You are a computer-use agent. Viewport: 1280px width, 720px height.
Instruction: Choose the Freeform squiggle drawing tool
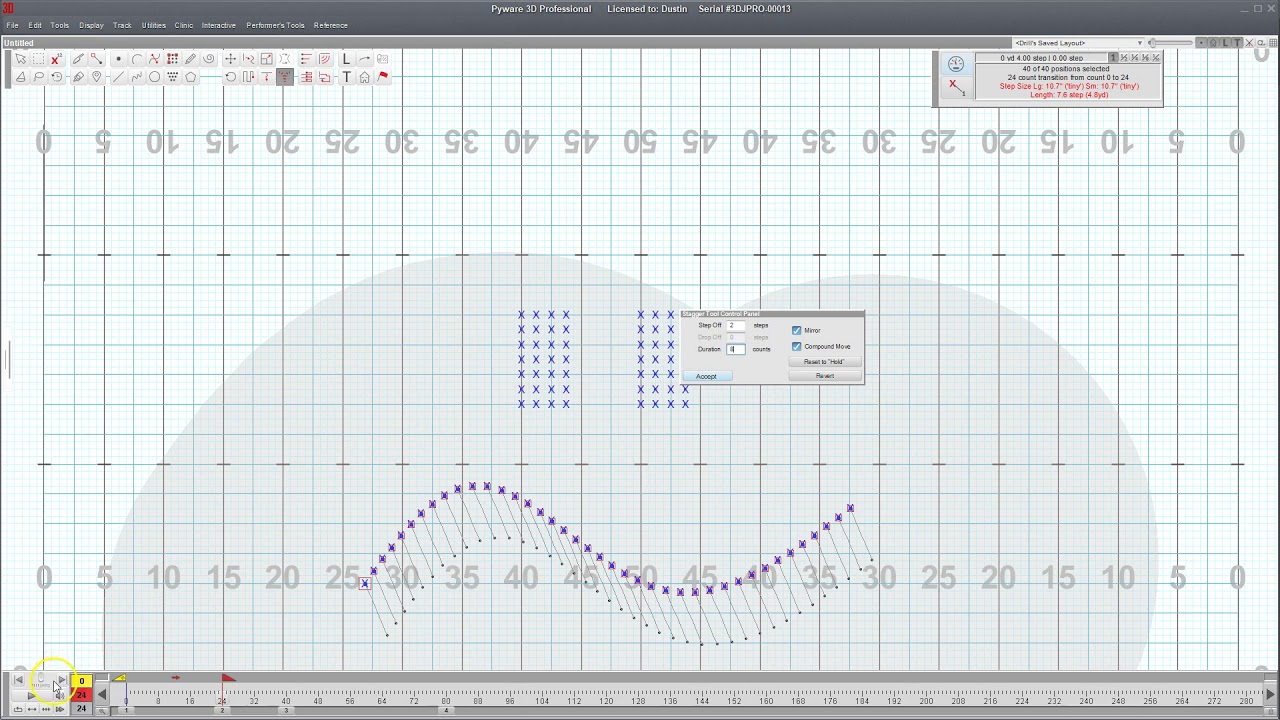[136, 77]
